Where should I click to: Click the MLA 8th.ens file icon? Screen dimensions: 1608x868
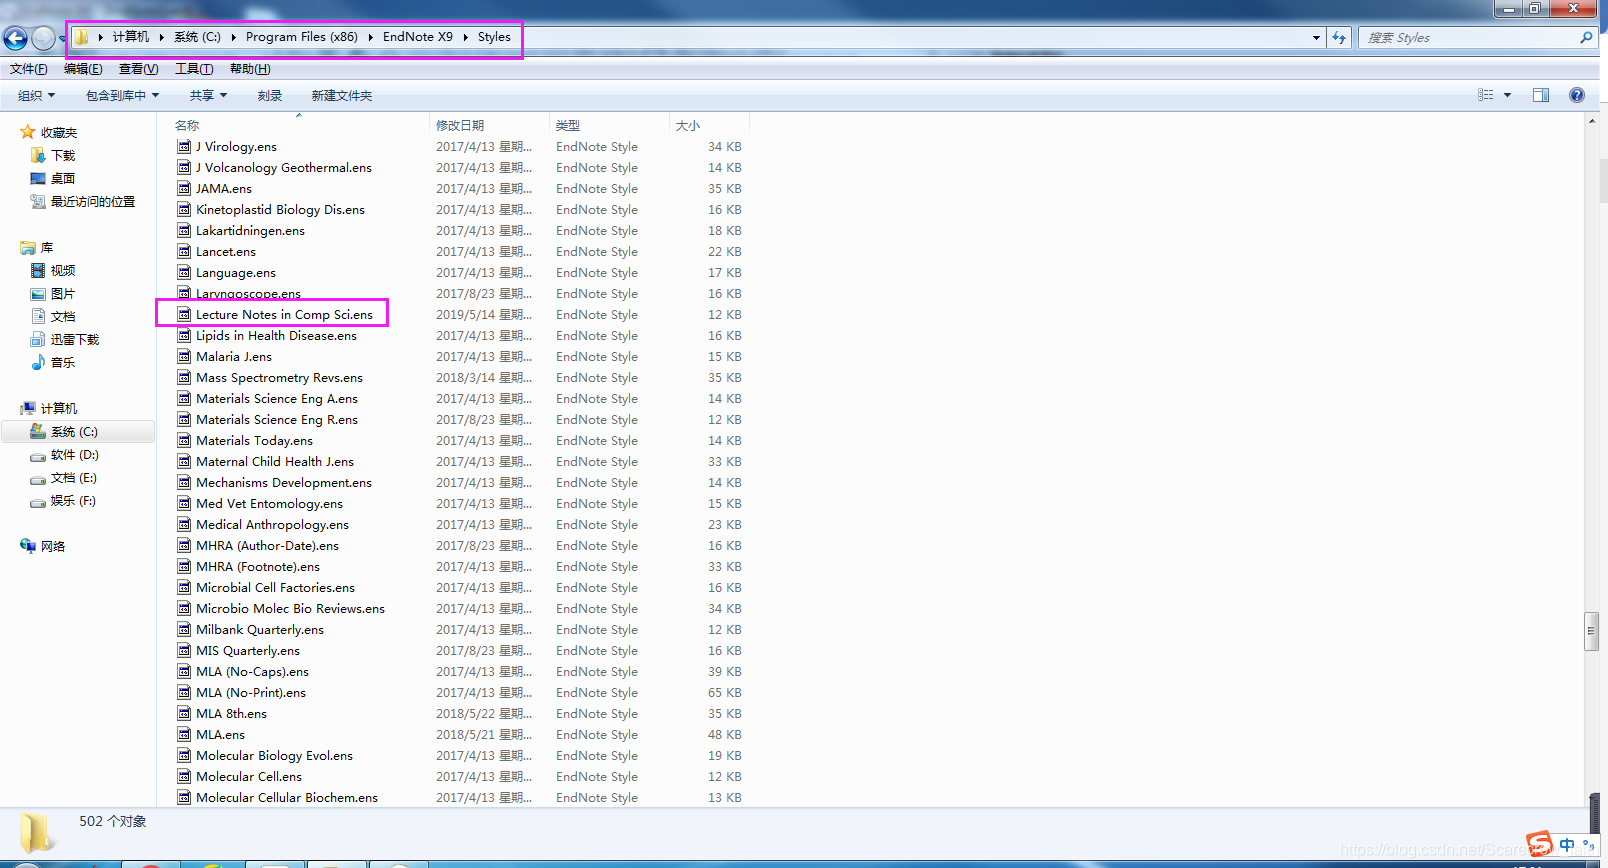click(184, 713)
